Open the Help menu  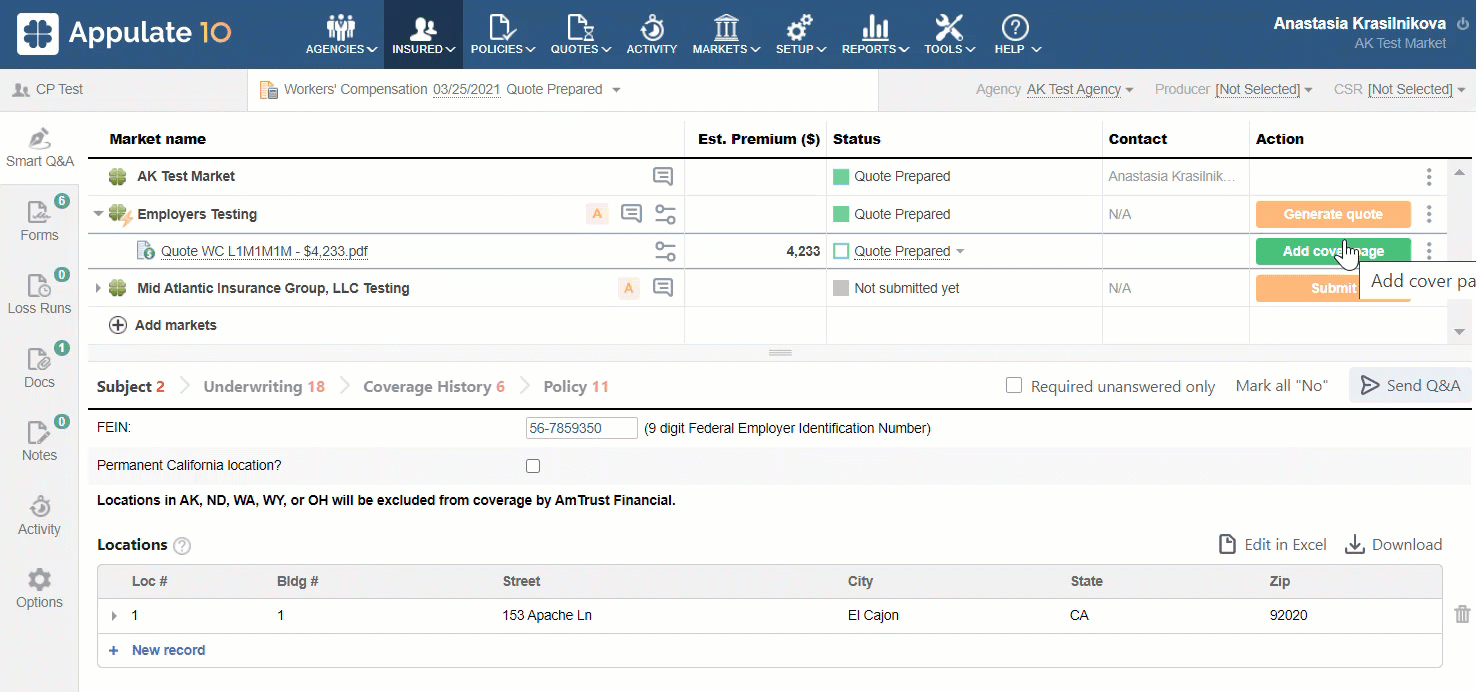coord(1017,34)
